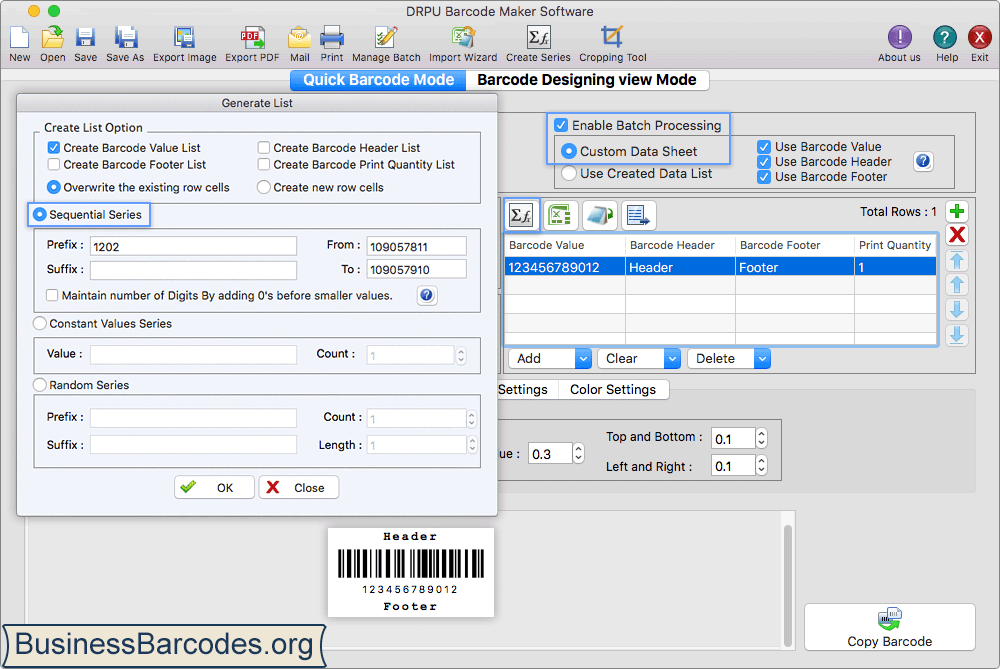The height and width of the screenshot is (669, 1000).
Task: Click the Create Series icon
Action: point(538,40)
